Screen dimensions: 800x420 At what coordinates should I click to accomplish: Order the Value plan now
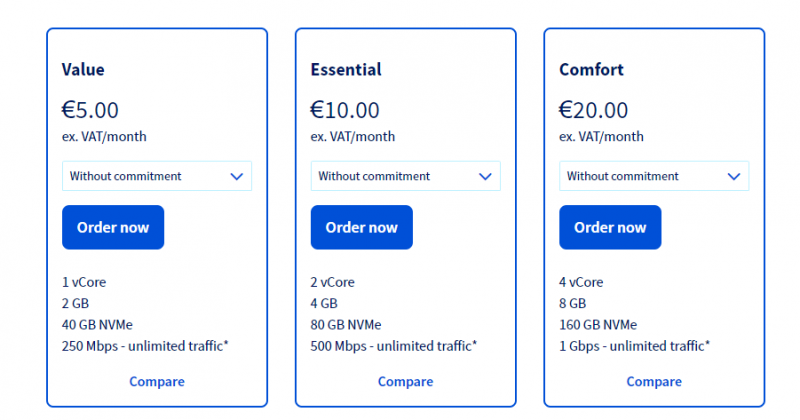pyautogui.click(x=113, y=227)
